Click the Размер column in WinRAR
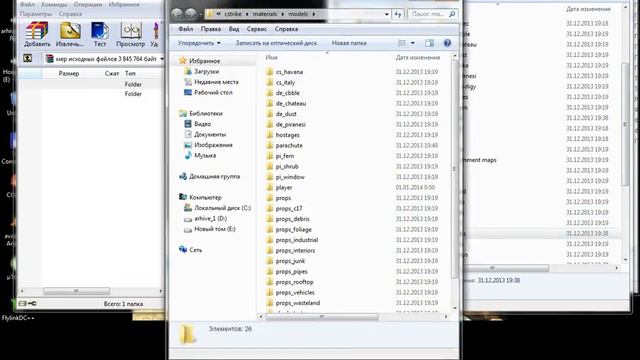The height and width of the screenshot is (360, 640). point(69,73)
